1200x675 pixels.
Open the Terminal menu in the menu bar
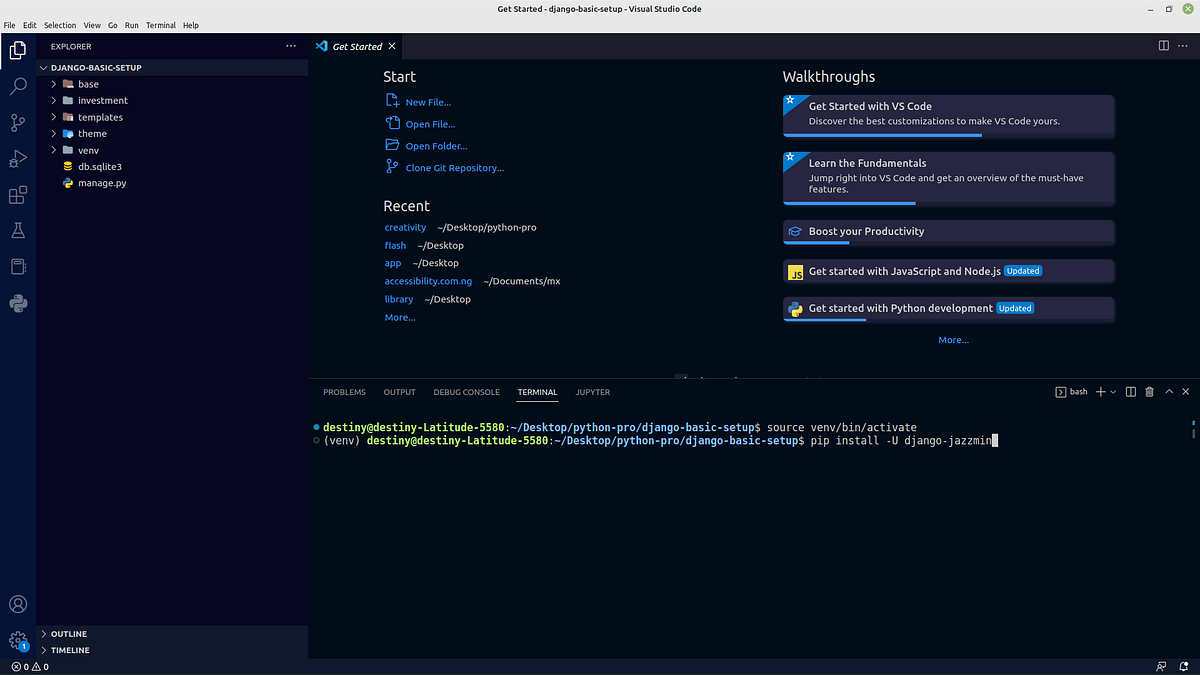[x=161, y=25]
